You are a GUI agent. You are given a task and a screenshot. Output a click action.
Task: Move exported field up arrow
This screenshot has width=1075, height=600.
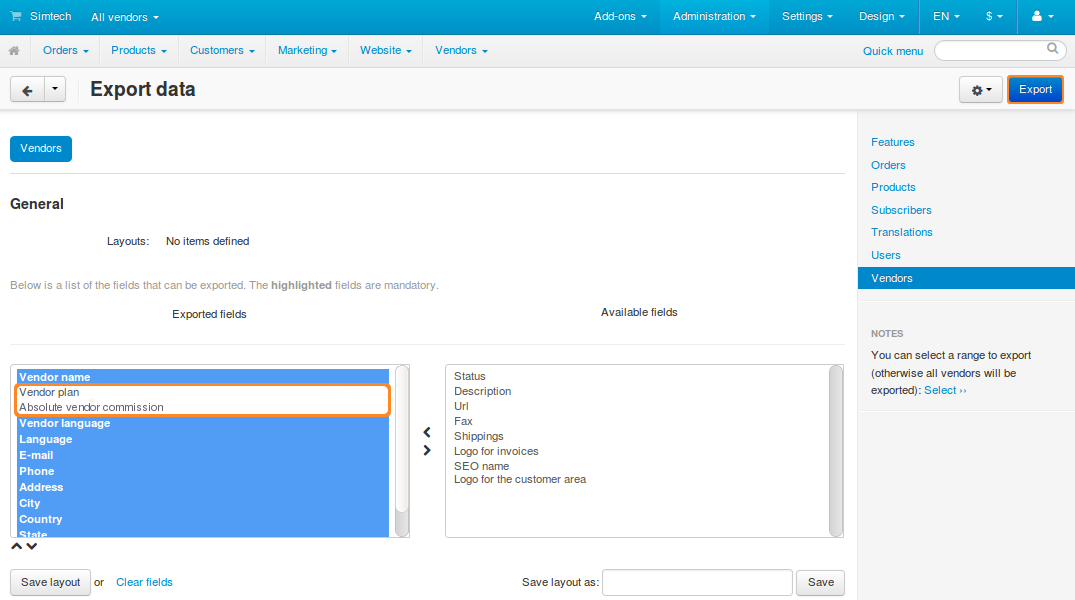click(x=16, y=547)
